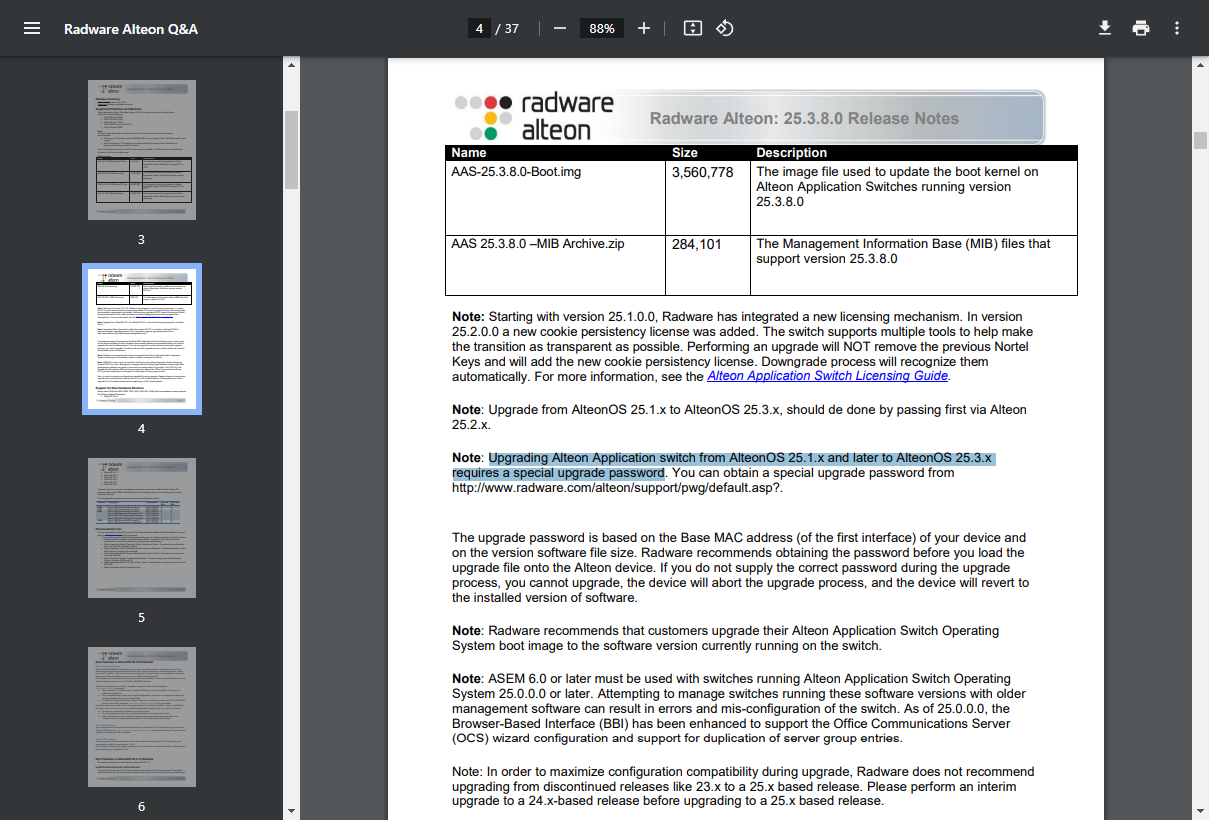Viewport: 1209px width, 820px height.
Task: Zoom in with the plus button
Action: [x=644, y=28]
